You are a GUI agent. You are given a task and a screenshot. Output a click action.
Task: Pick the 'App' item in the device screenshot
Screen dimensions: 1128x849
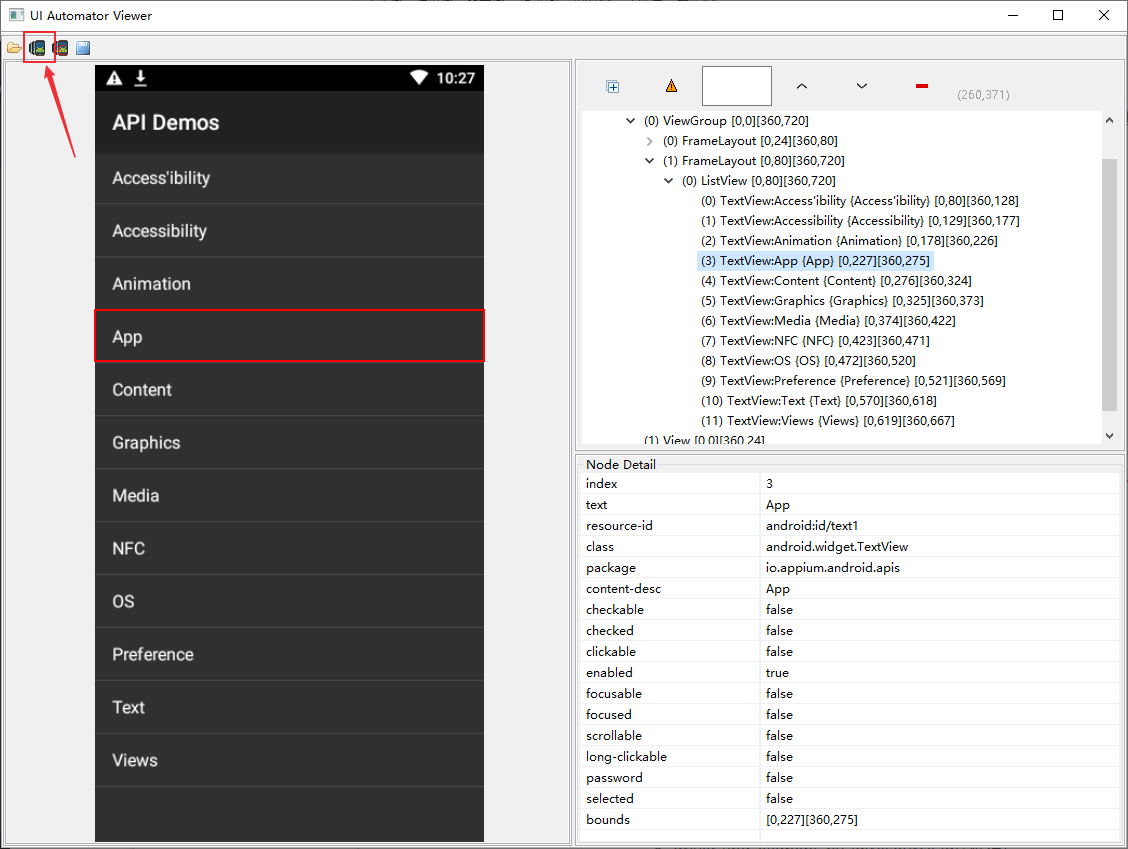pos(289,336)
